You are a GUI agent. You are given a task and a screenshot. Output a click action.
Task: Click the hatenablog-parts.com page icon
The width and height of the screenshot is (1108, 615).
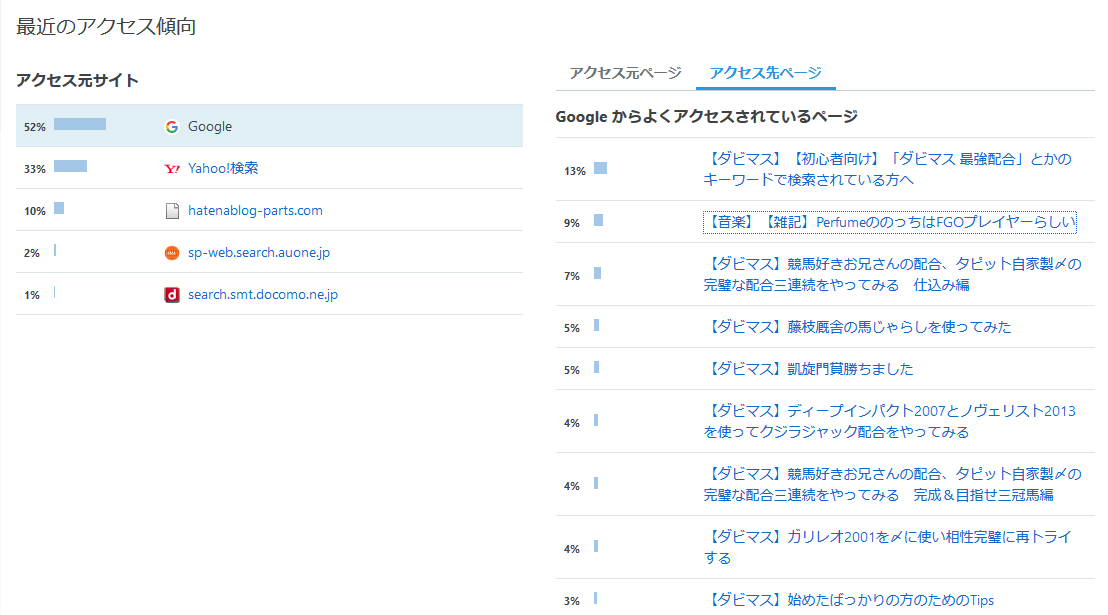[x=172, y=211]
